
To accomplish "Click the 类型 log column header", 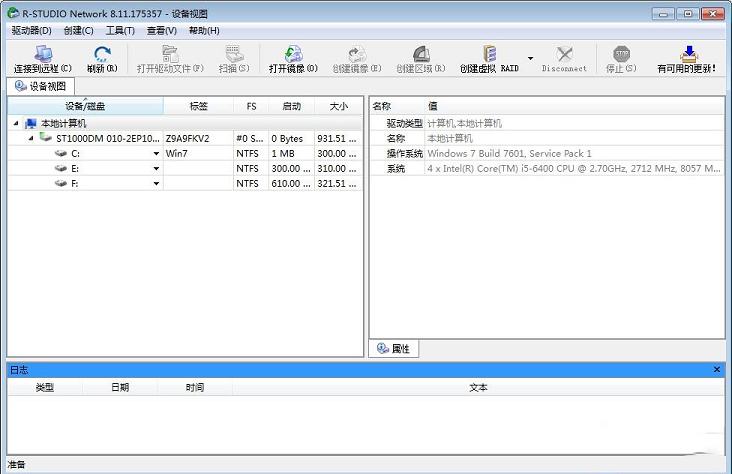I will point(45,387).
